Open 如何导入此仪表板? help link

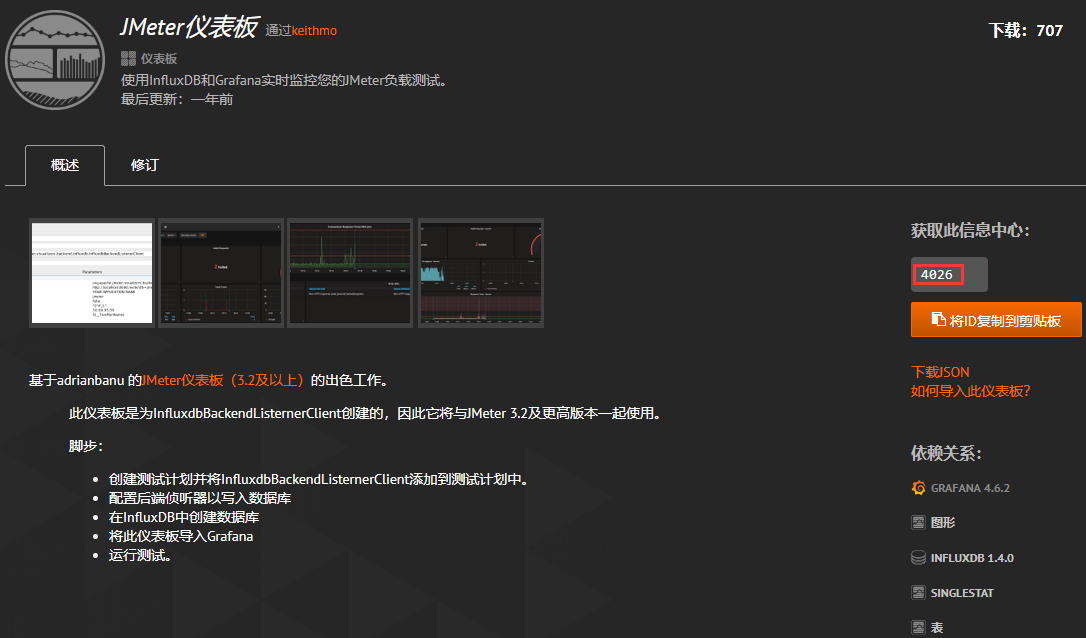click(x=970, y=391)
